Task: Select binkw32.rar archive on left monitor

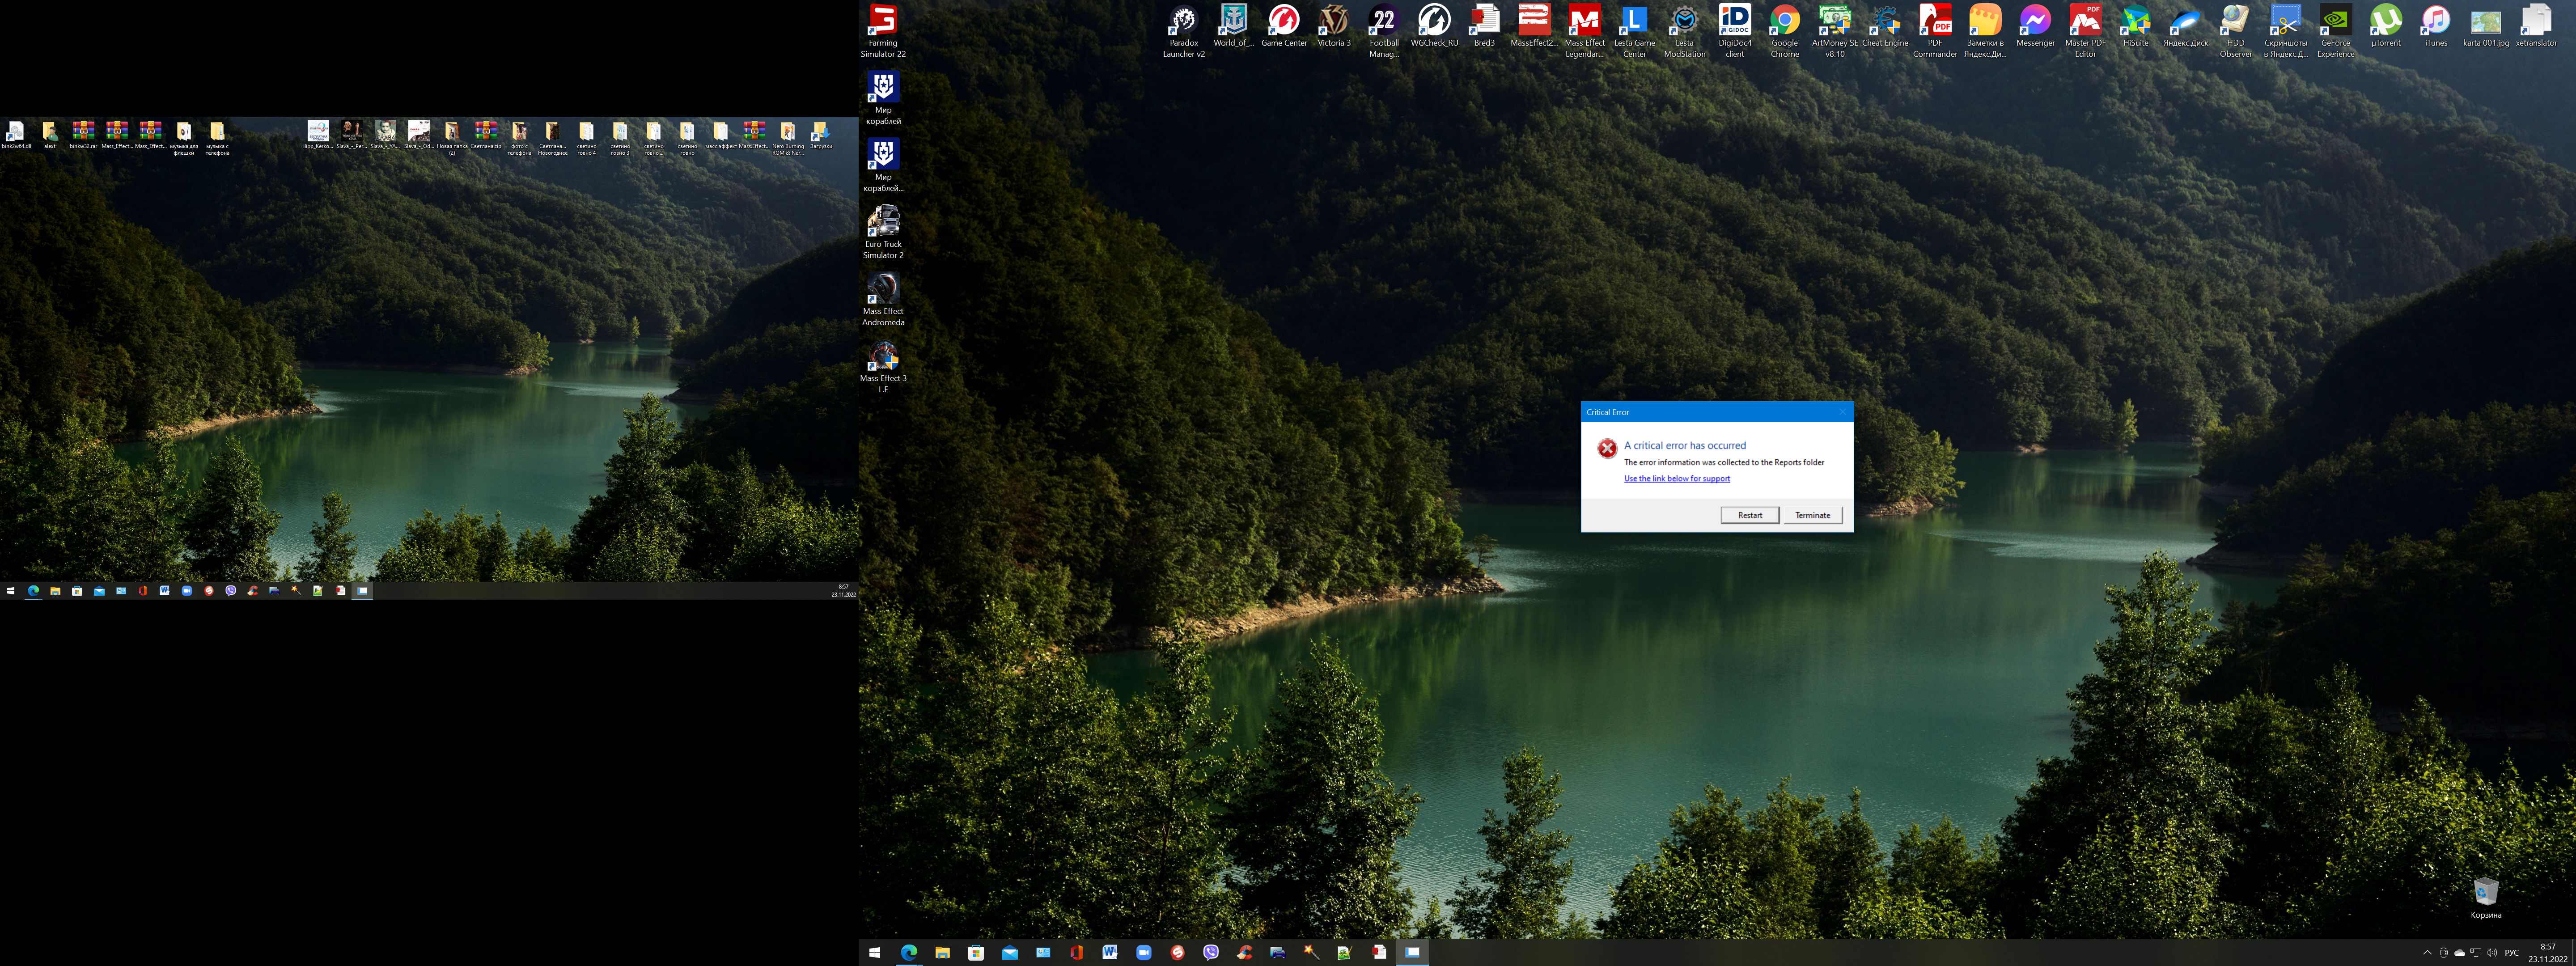Action: [83, 135]
